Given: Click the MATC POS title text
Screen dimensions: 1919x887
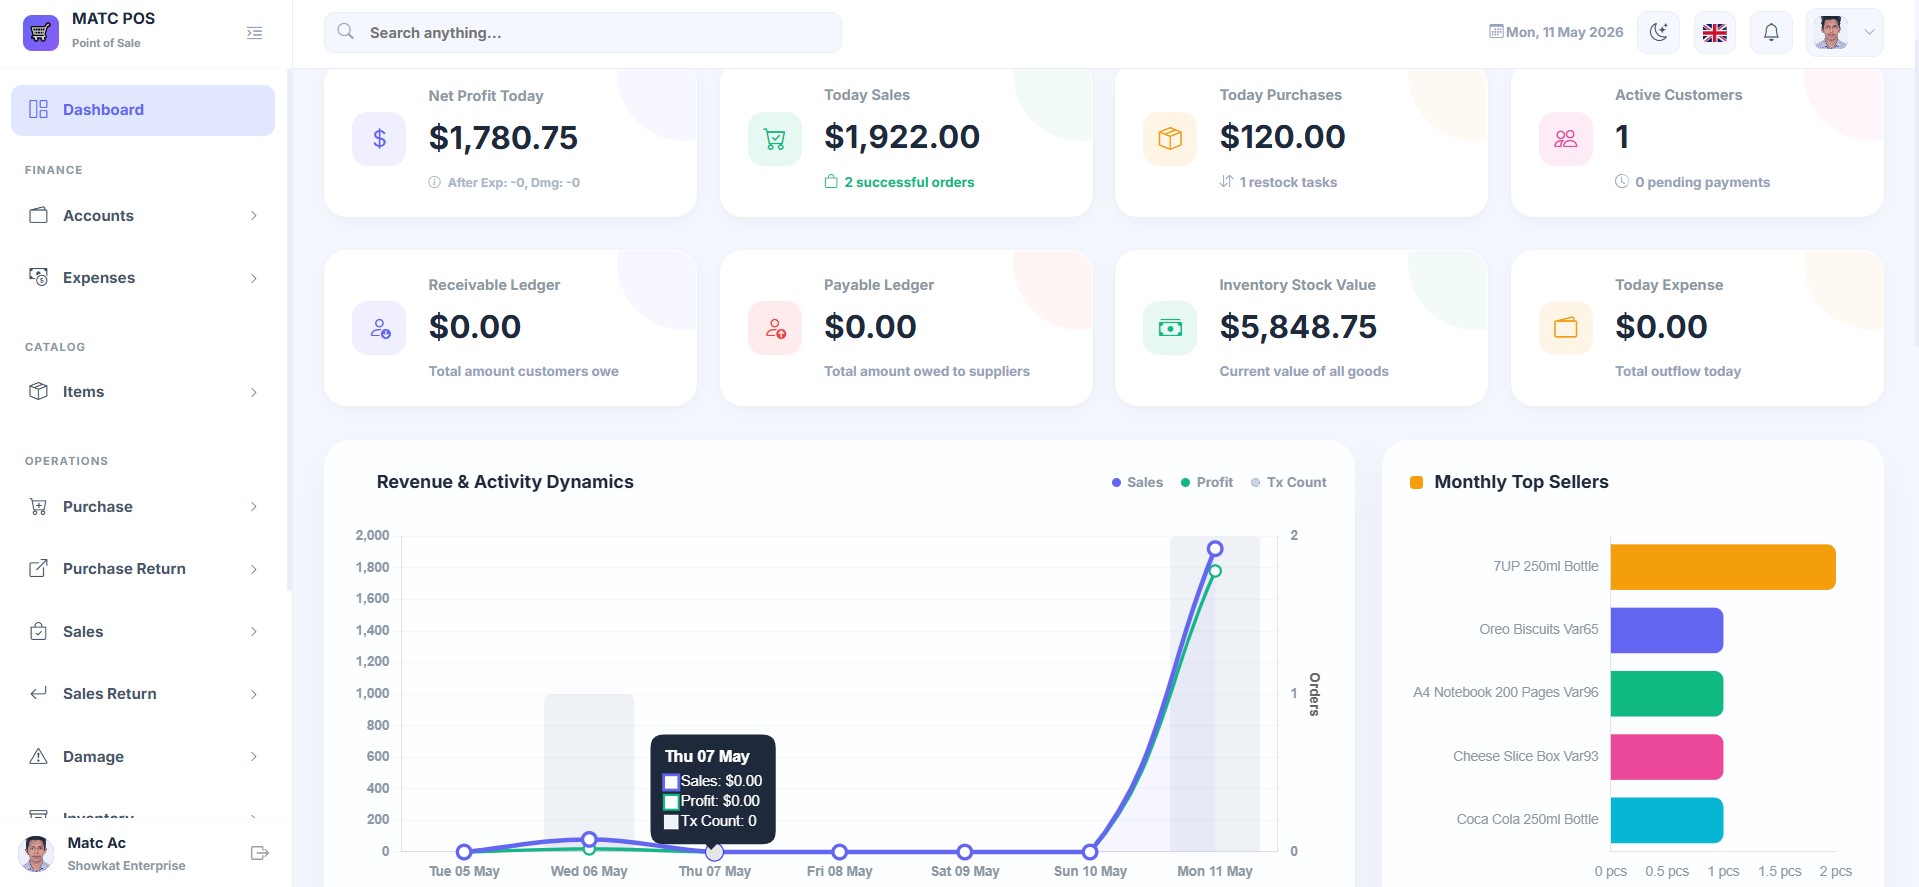Looking at the screenshot, I should coord(113,18).
